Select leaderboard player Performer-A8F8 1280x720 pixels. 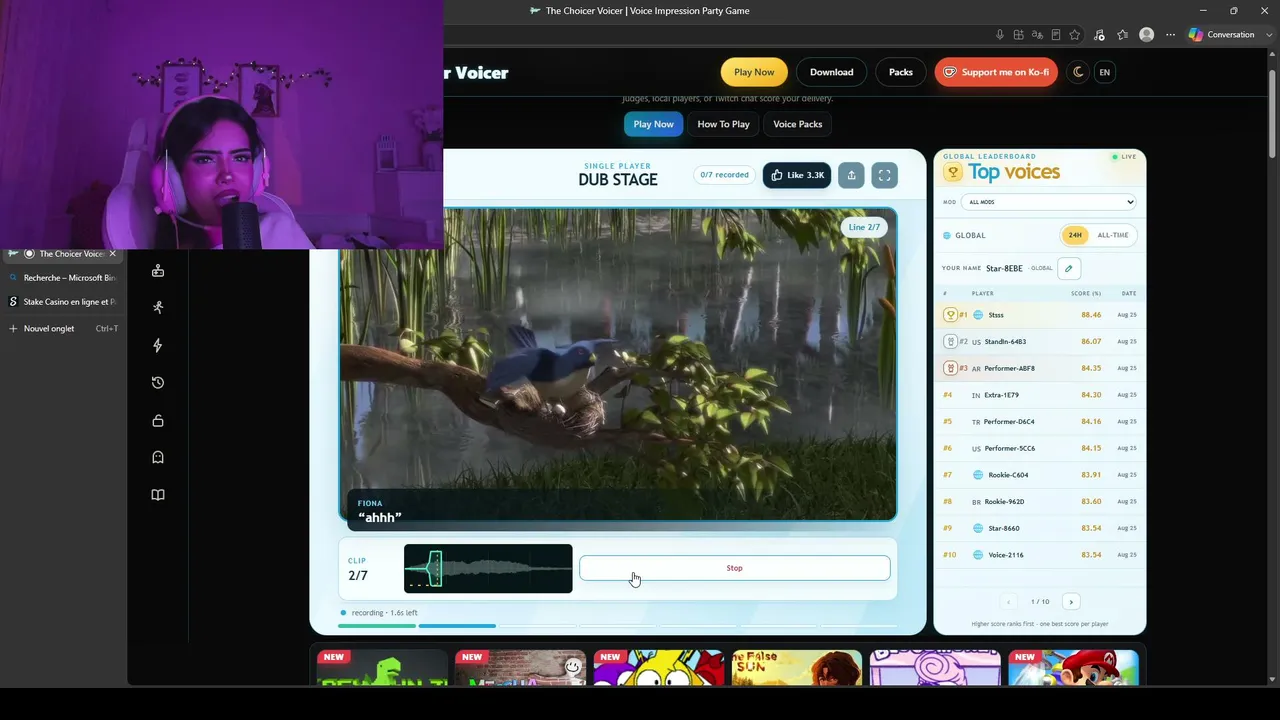pos(1039,368)
